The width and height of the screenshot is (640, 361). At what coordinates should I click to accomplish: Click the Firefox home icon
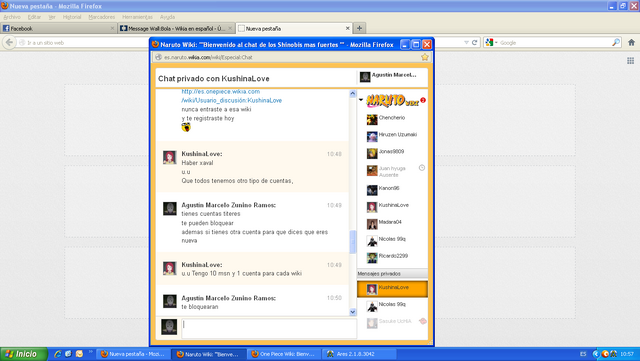tap(631, 42)
